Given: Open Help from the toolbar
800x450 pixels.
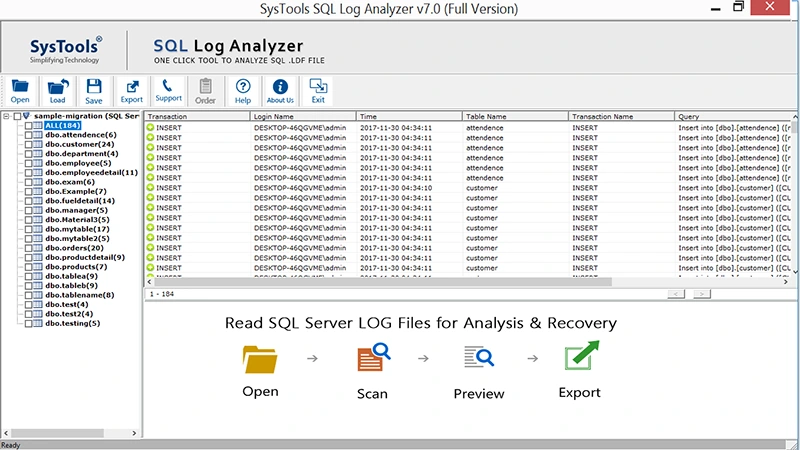Looking at the screenshot, I should coord(243,91).
